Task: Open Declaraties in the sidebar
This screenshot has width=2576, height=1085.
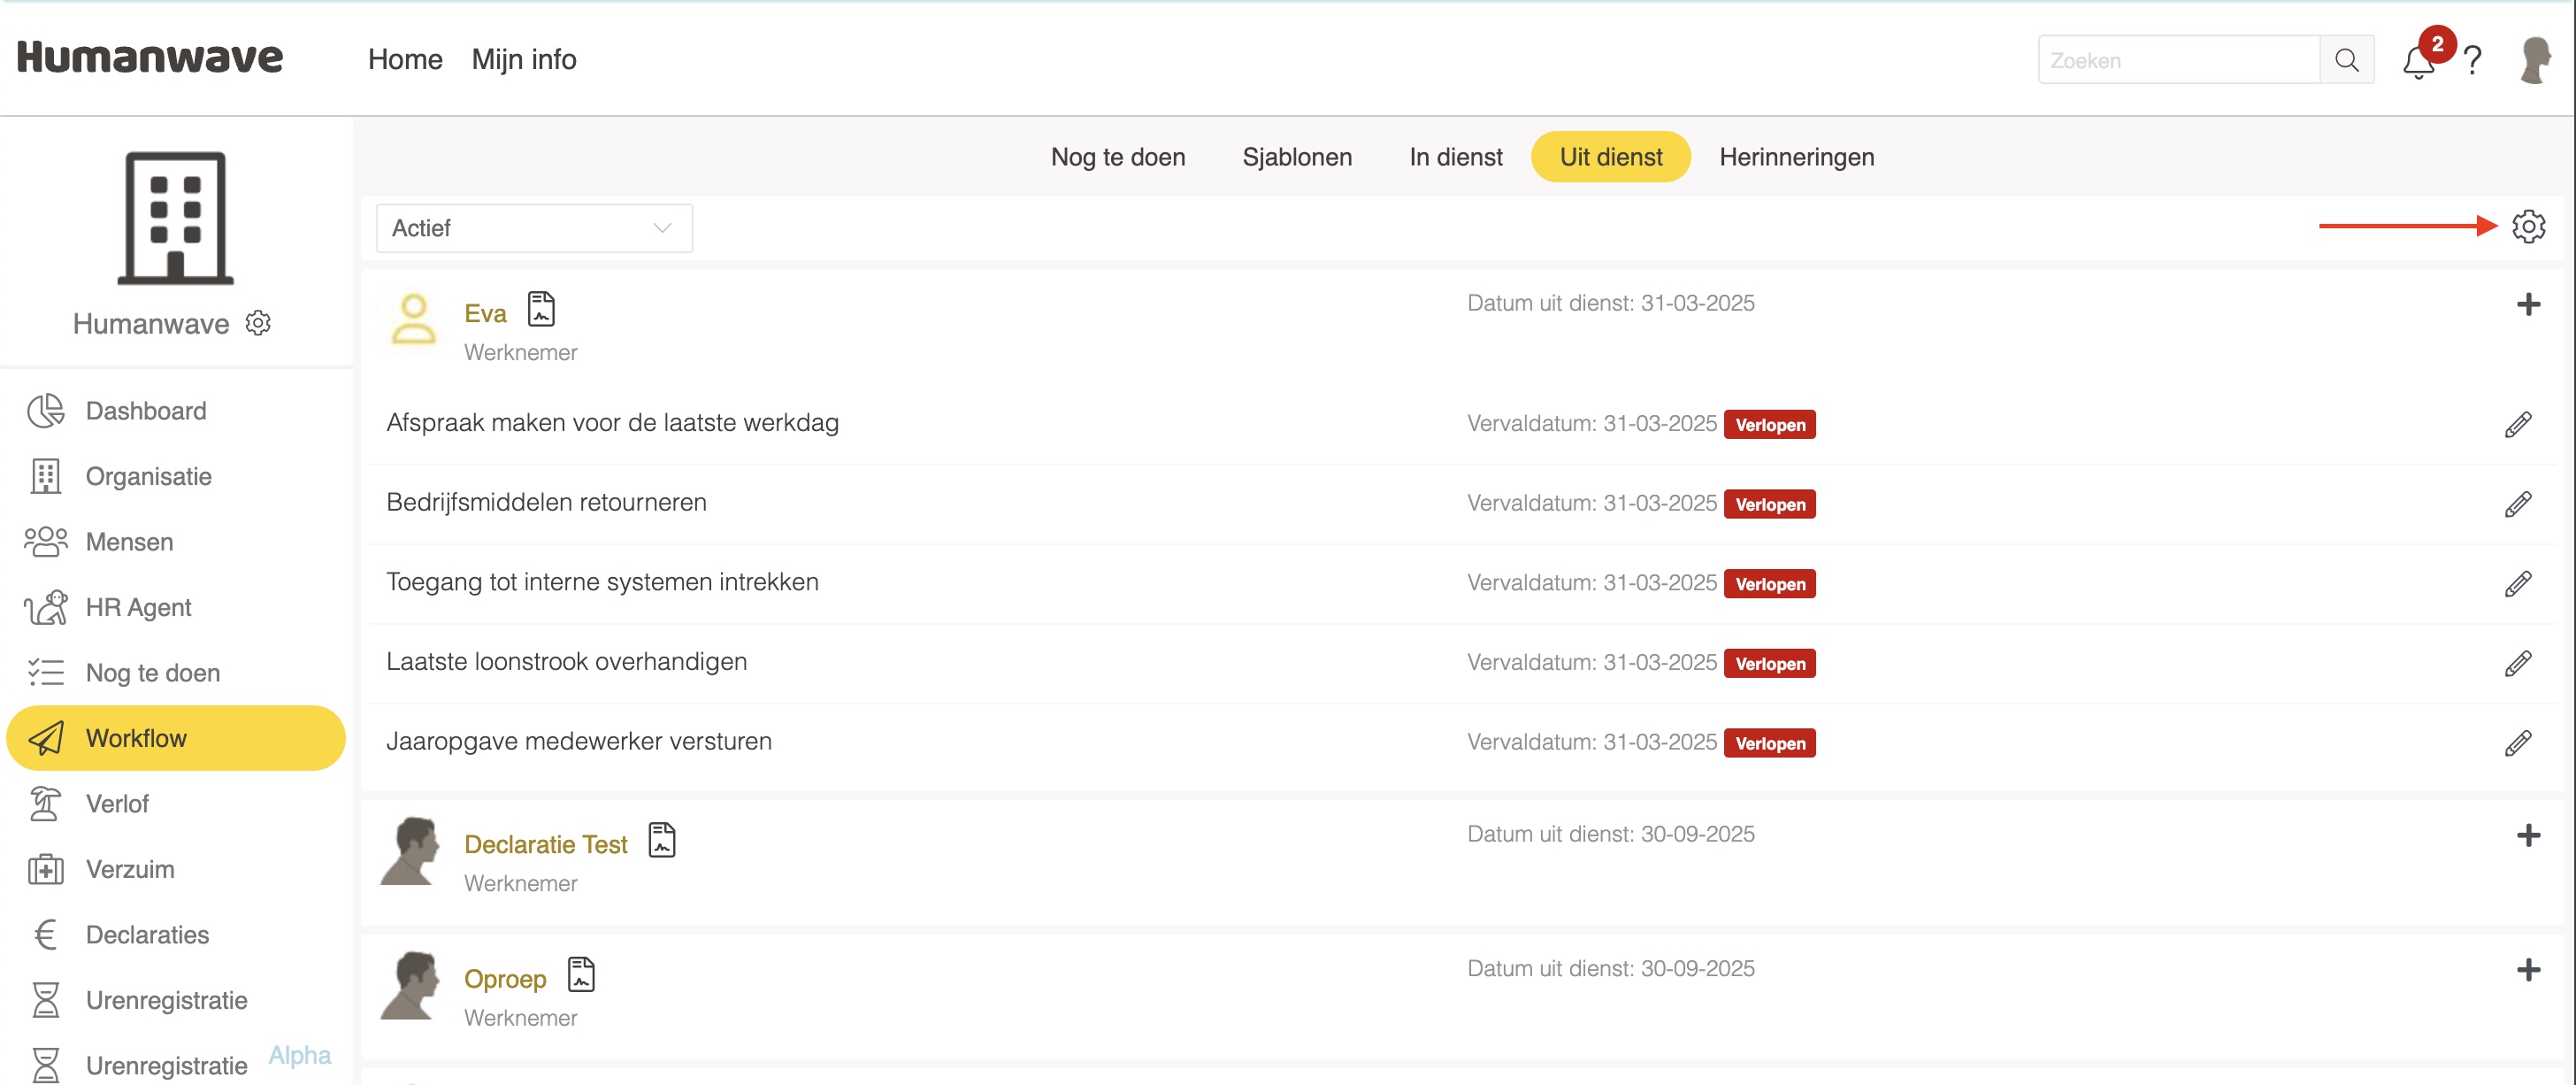Action: point(176,935)
